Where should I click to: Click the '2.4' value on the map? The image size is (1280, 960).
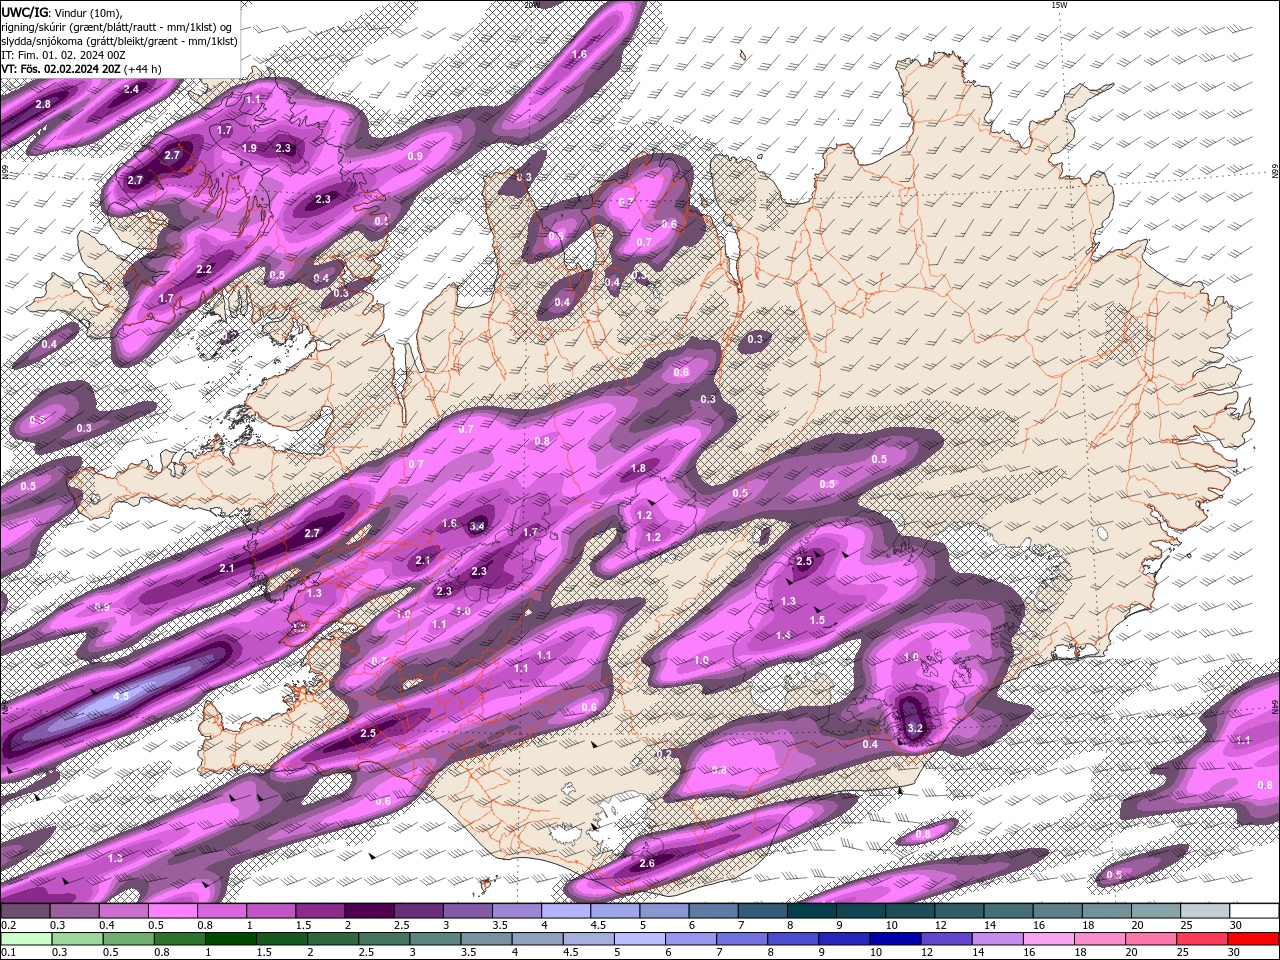coord(131,89)
